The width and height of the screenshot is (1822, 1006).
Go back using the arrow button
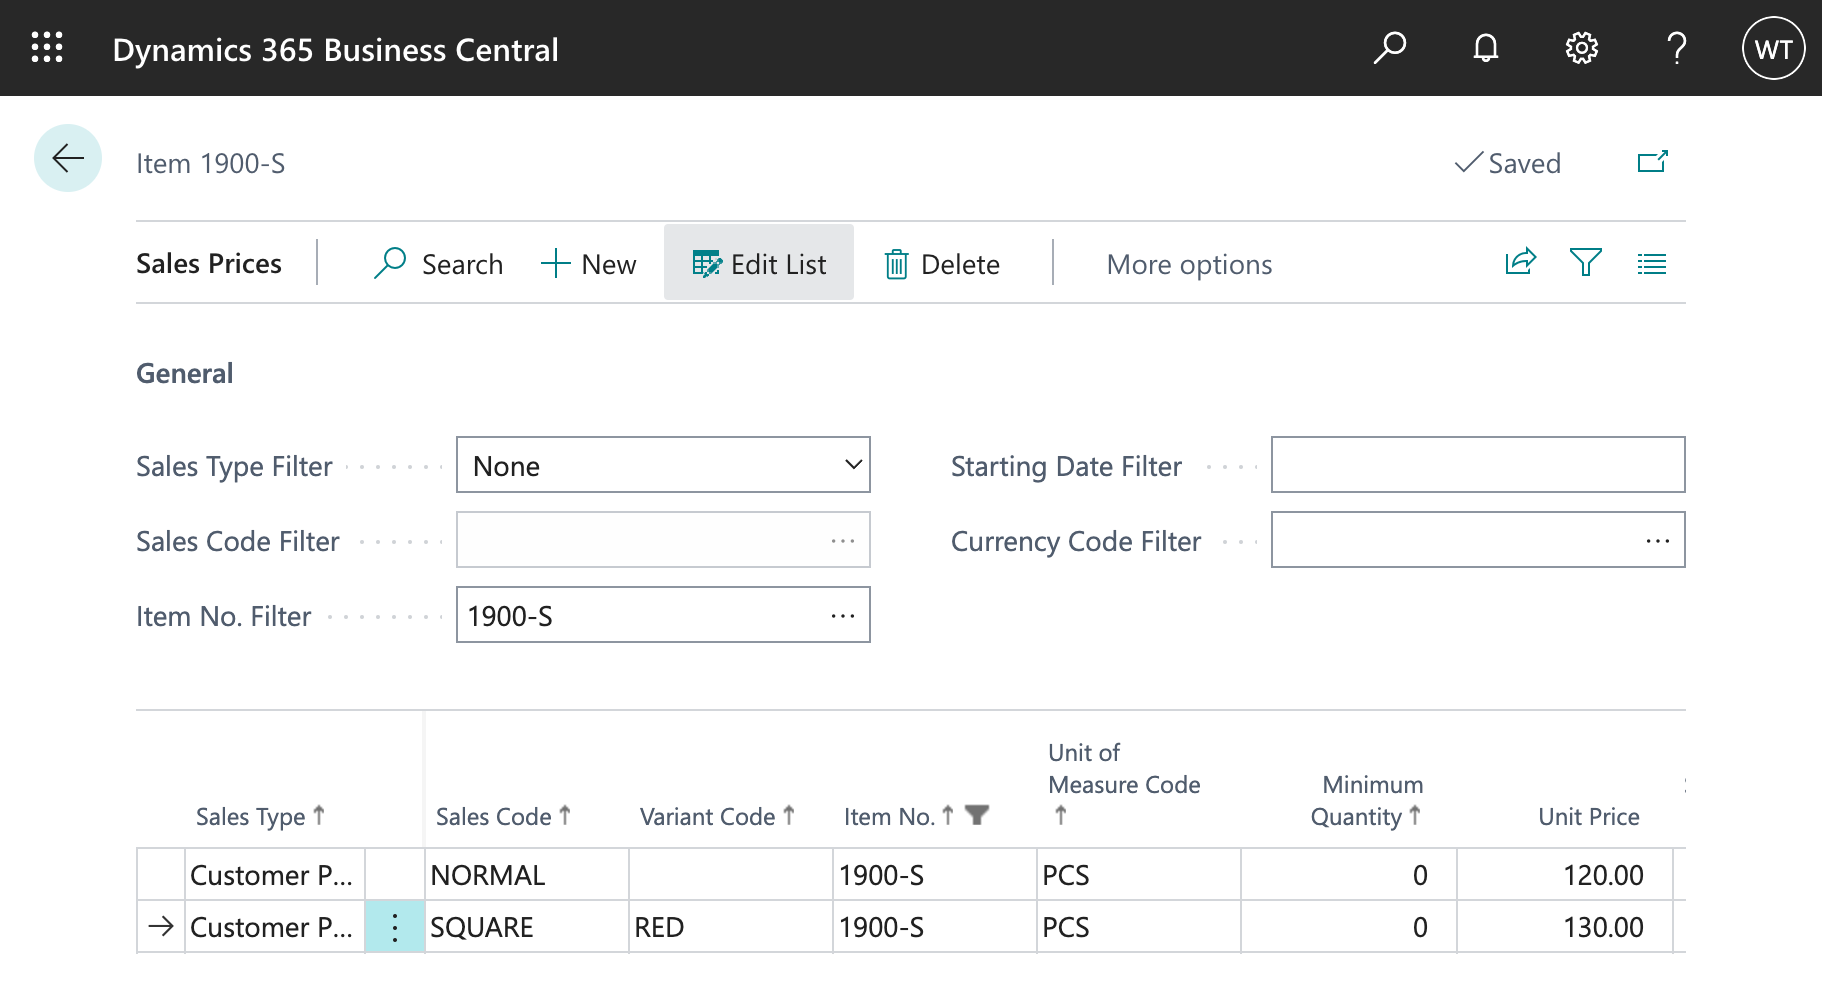click(68, 158)
